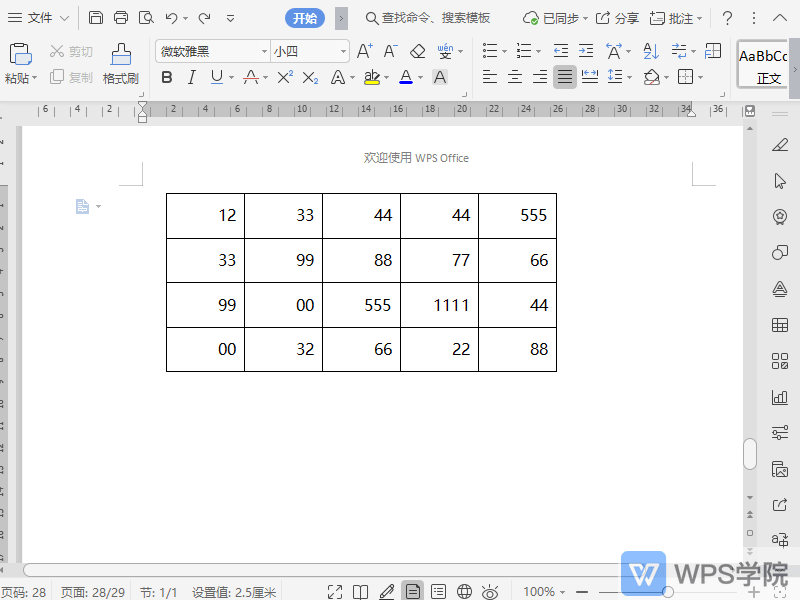This screenshot has height=600, width=800.
Task: Select the 开始 ribbon tab
Action: click(305, 18)
